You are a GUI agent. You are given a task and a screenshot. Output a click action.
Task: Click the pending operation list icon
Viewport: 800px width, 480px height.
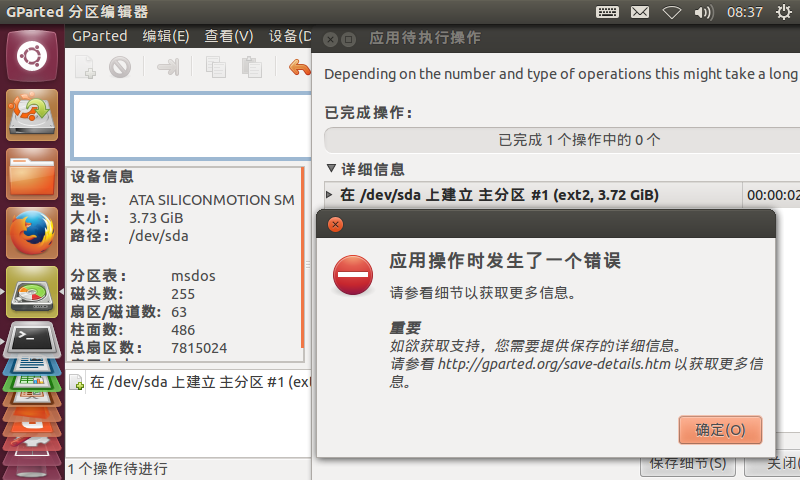click(x=77, y=382)
